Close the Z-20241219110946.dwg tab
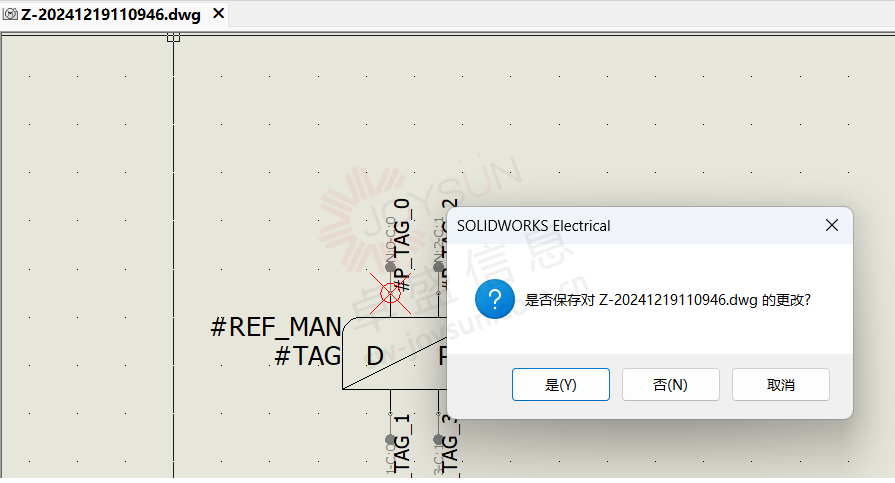895x483 pixels. coord(218,14)
